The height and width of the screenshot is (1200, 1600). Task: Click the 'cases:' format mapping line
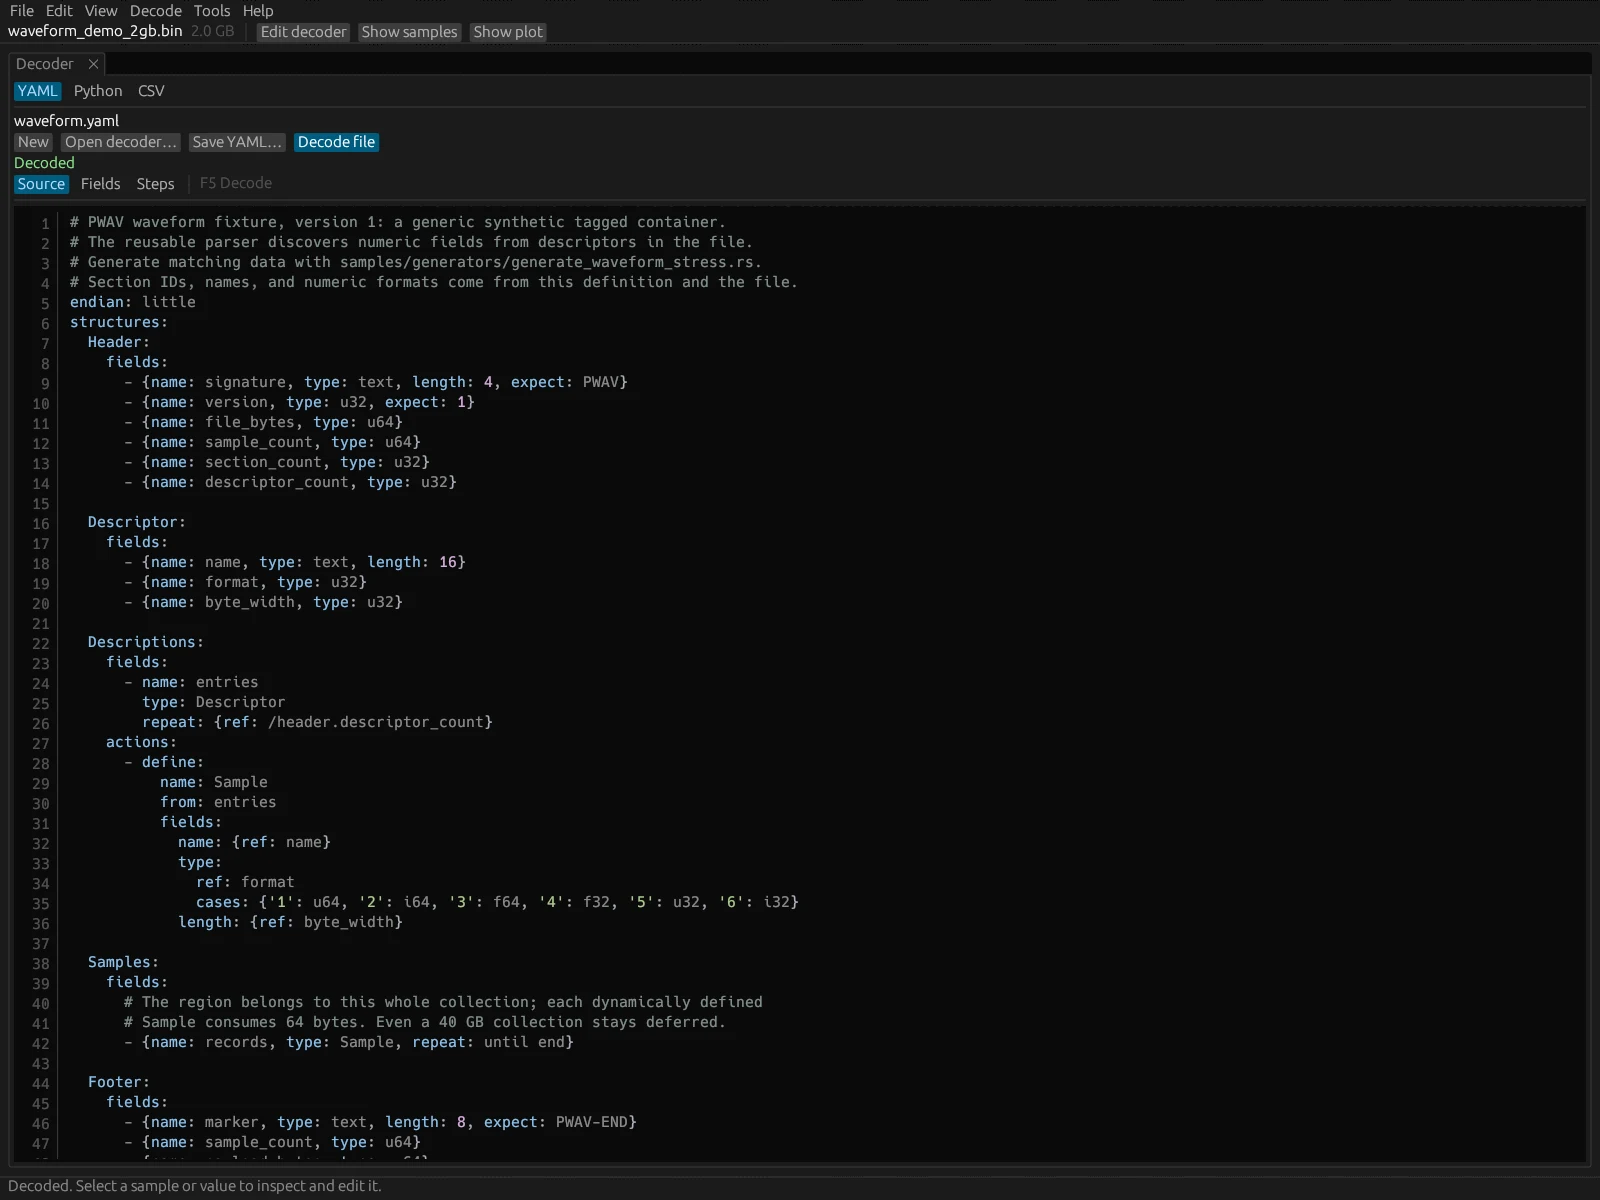497,902
